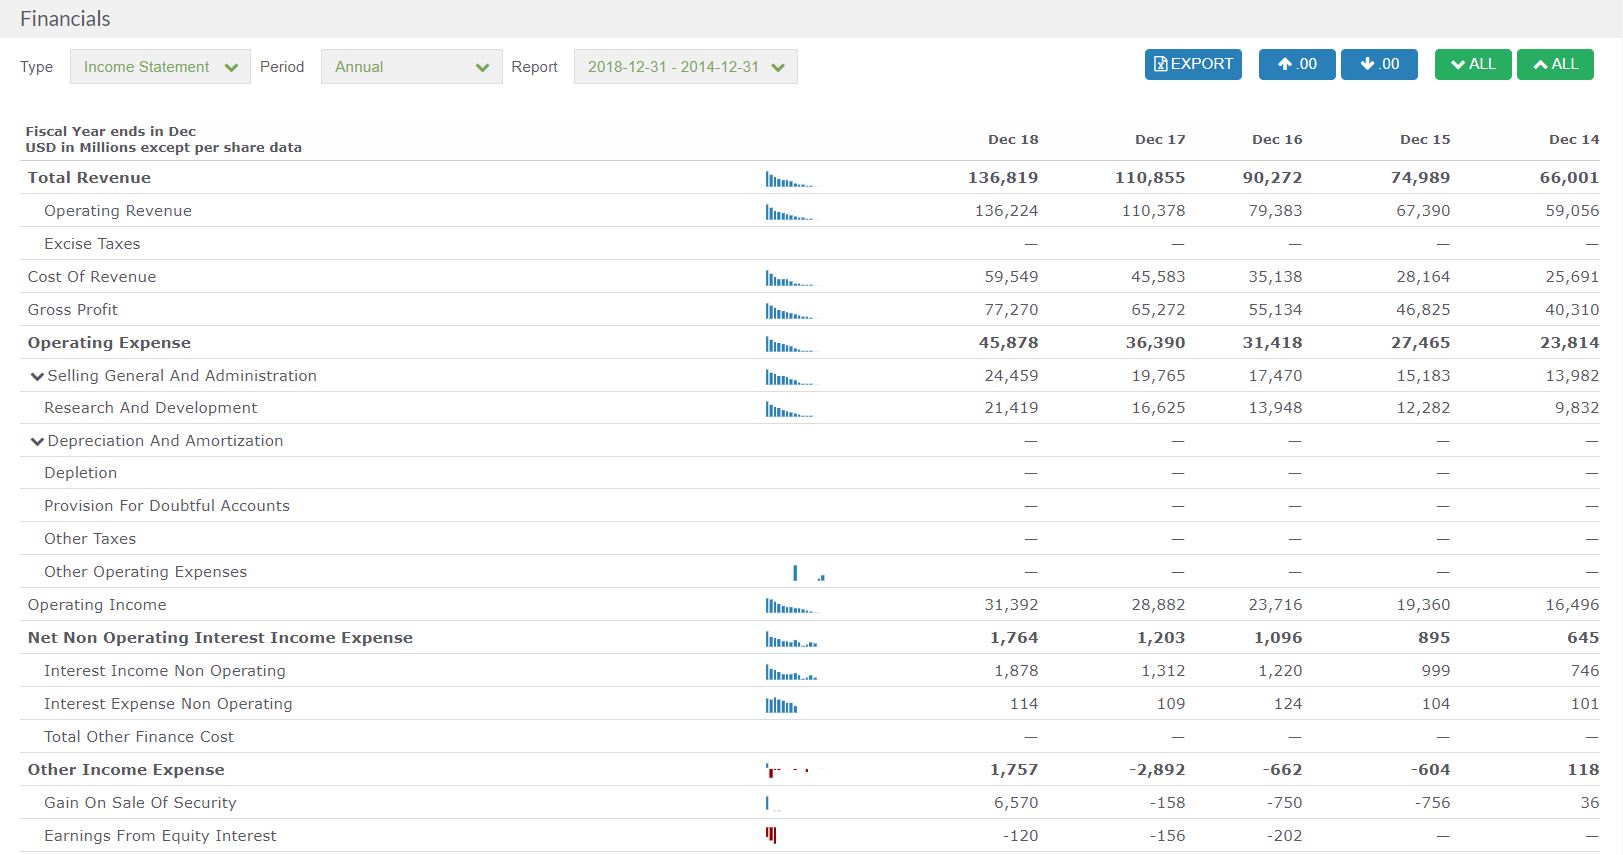Open the Gross Profit sparkline chart

tap(791, 311)
